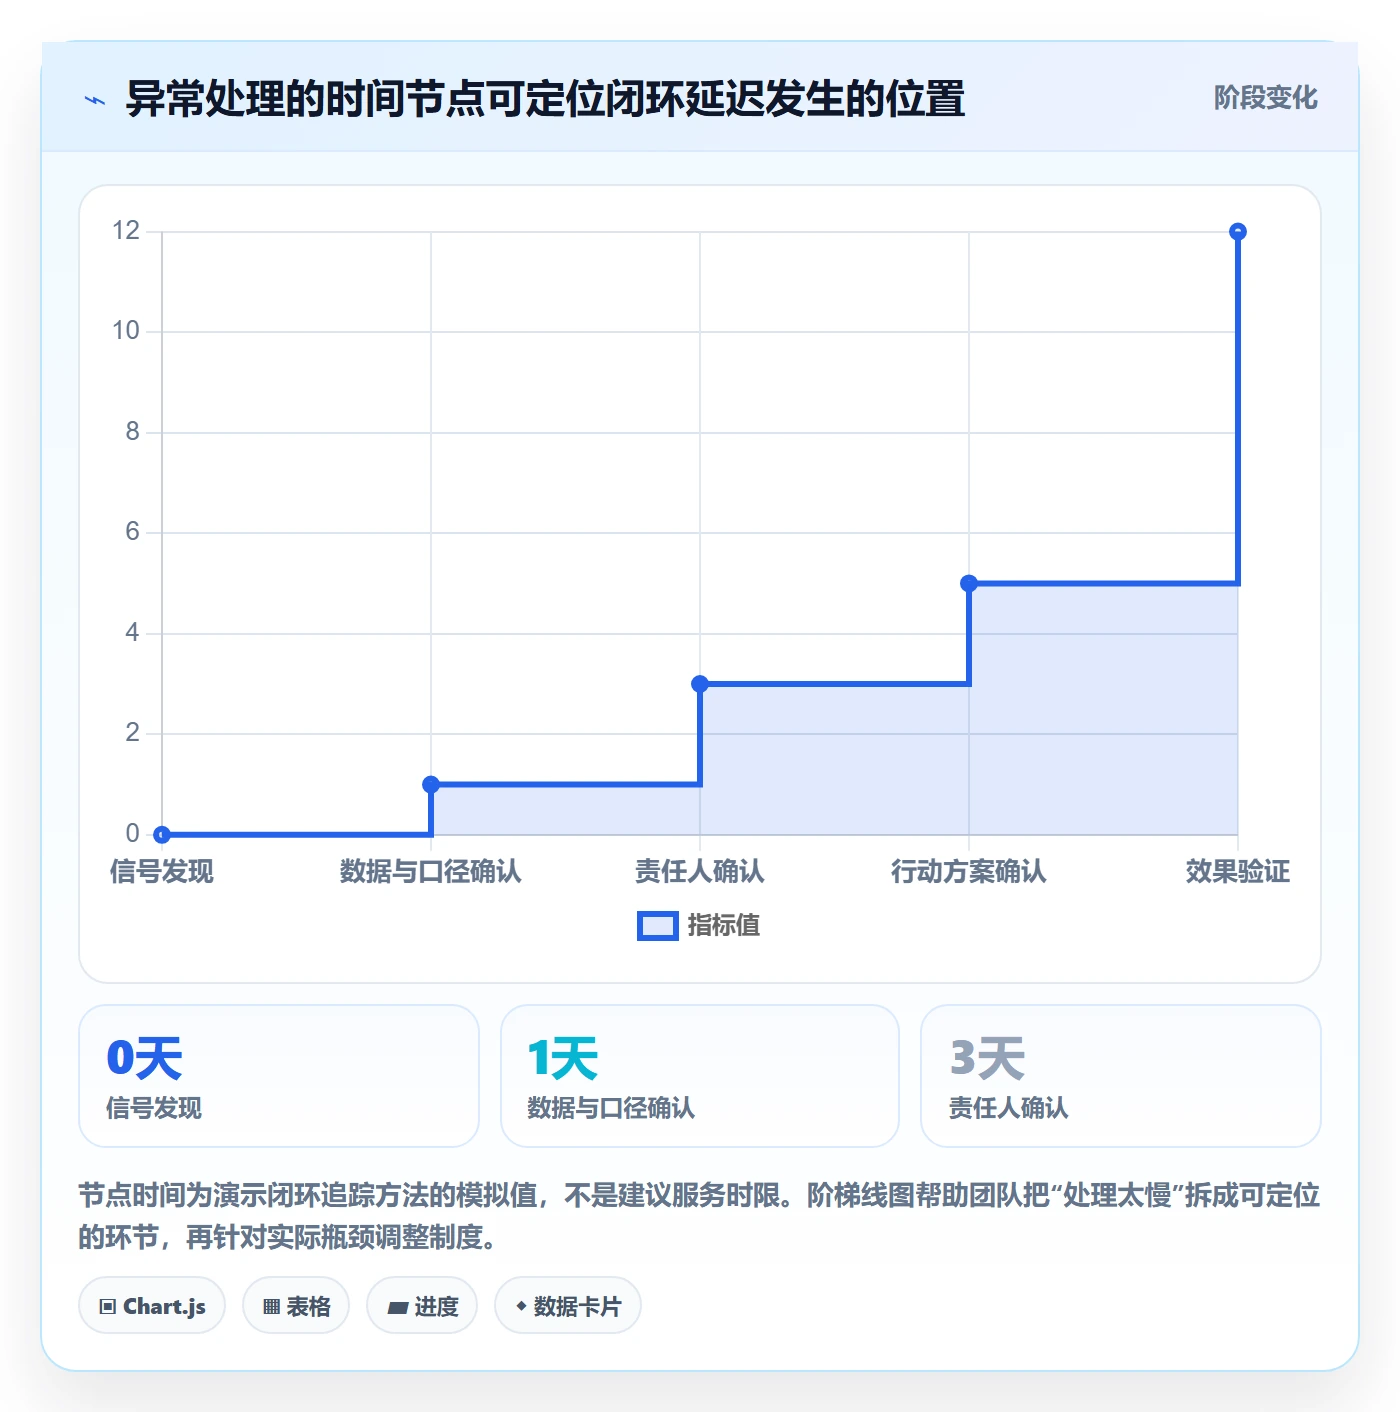Click the 进度 tag

[x=422, y=1305]
